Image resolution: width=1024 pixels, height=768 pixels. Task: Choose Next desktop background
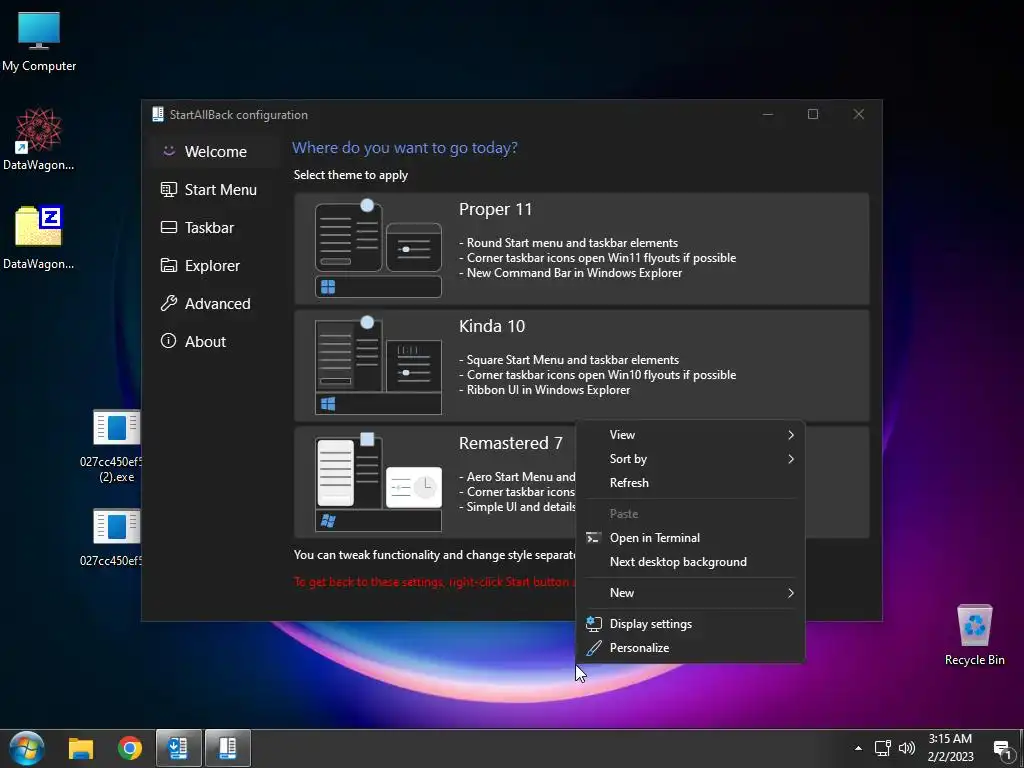[x=690, y=562]
